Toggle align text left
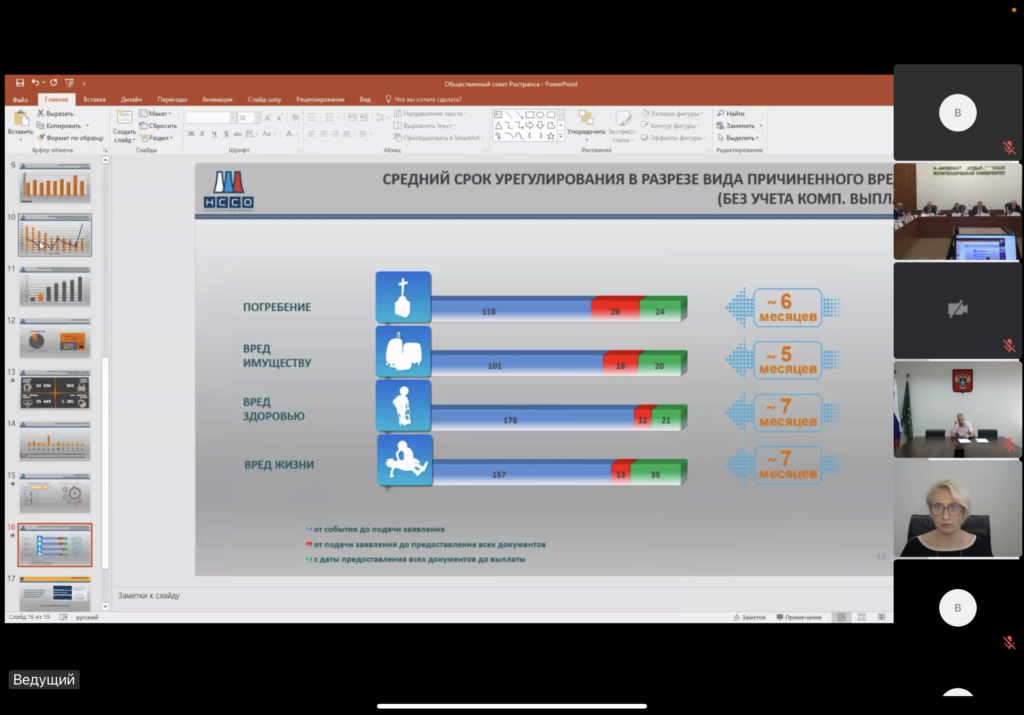Viewport: 1024px width, 715px height. (x=312, y=134)
